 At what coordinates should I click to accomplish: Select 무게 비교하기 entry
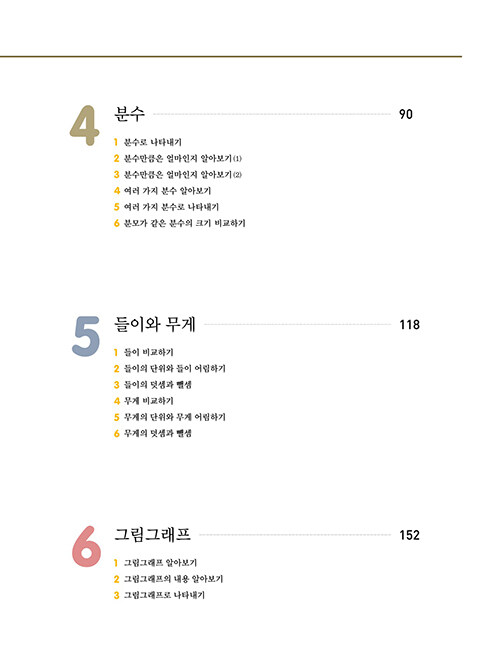[x=149, y=401]
